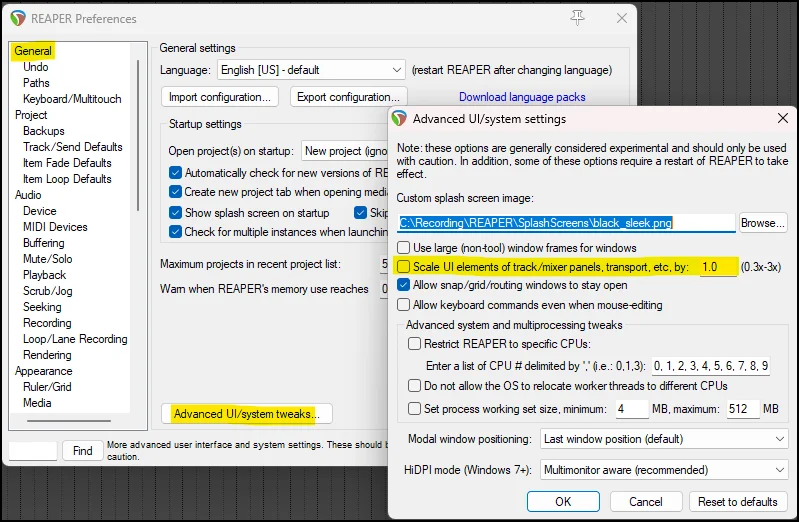
Task: Click the REAPER logo in Preferences title bar
Action: [x=18, y=18]
